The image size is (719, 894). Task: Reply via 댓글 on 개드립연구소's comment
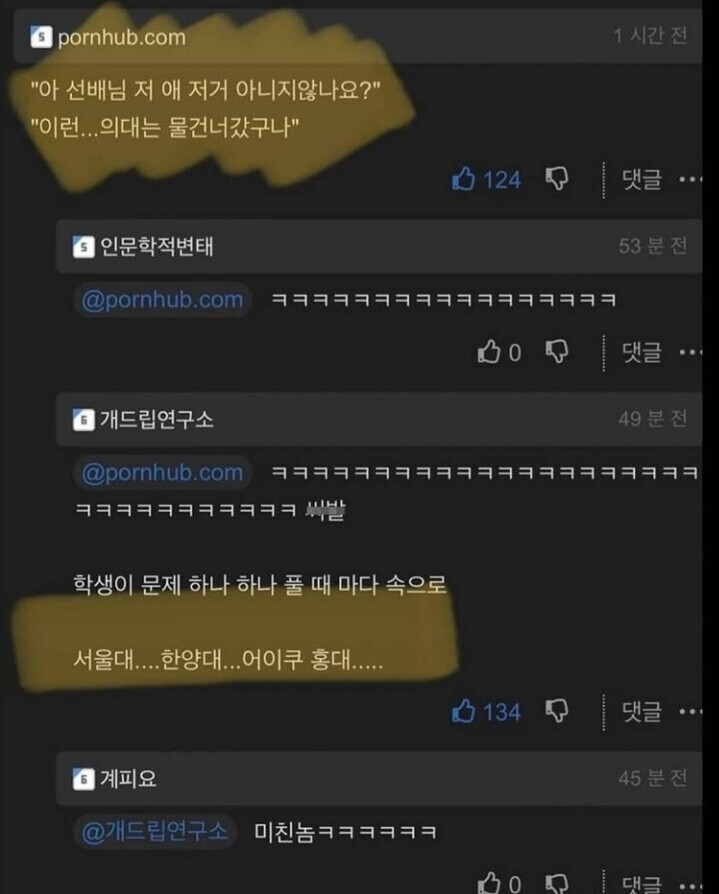[x=642, y=712]
